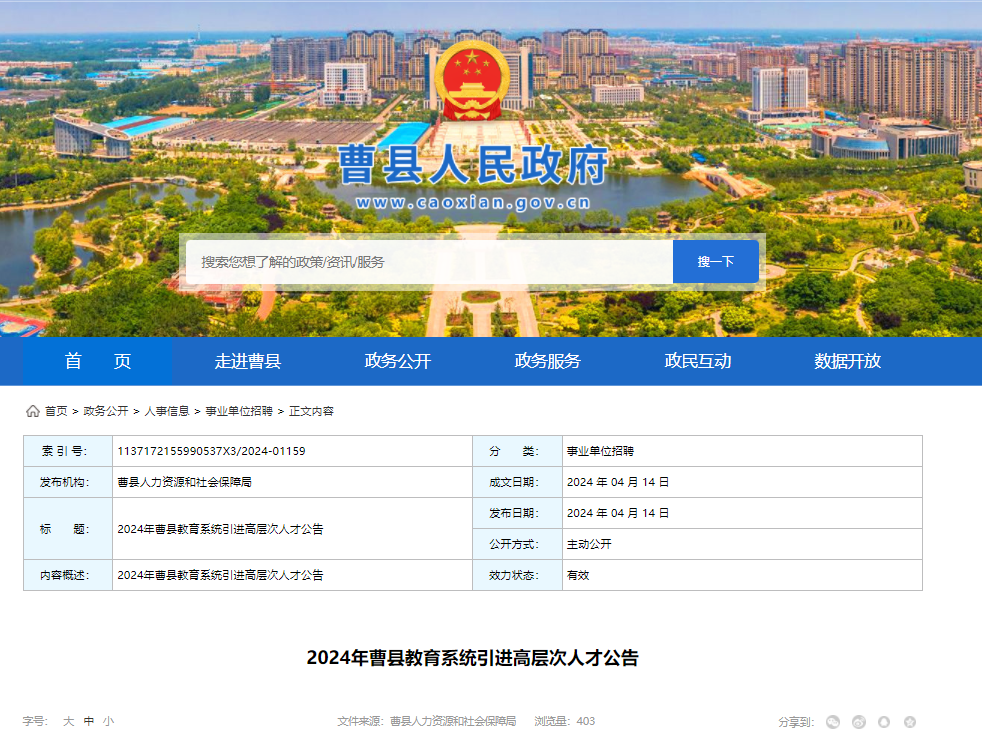Click the 搜一下 search button
Viewport: 982px width, 746px height.
pyautogui.click(x=716, y=262)
